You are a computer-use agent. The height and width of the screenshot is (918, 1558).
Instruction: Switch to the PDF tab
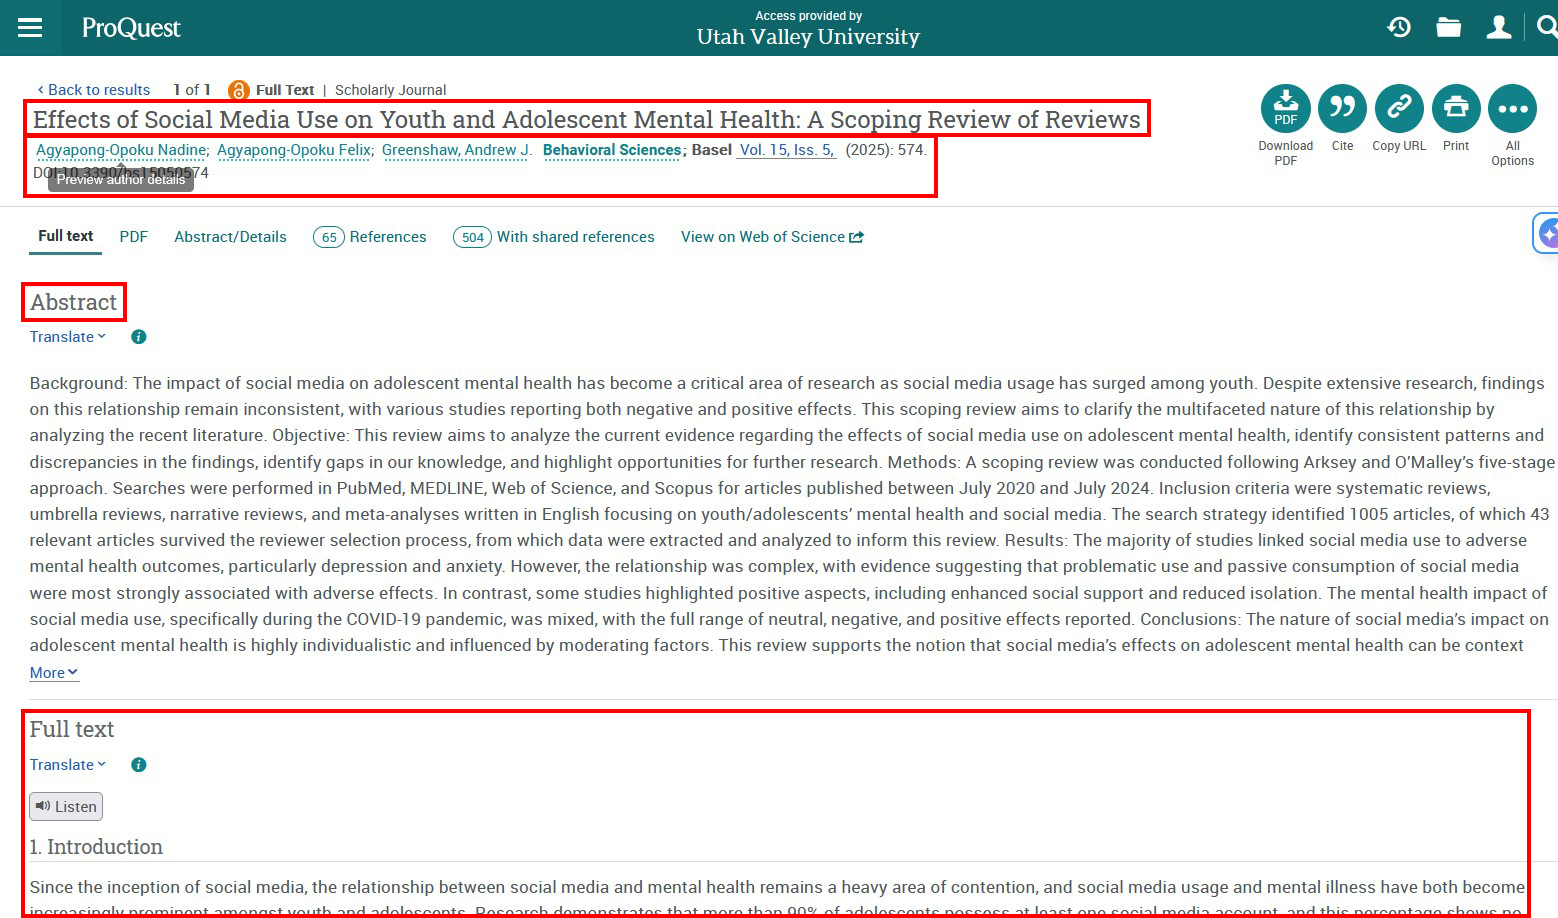pos(134,237)
